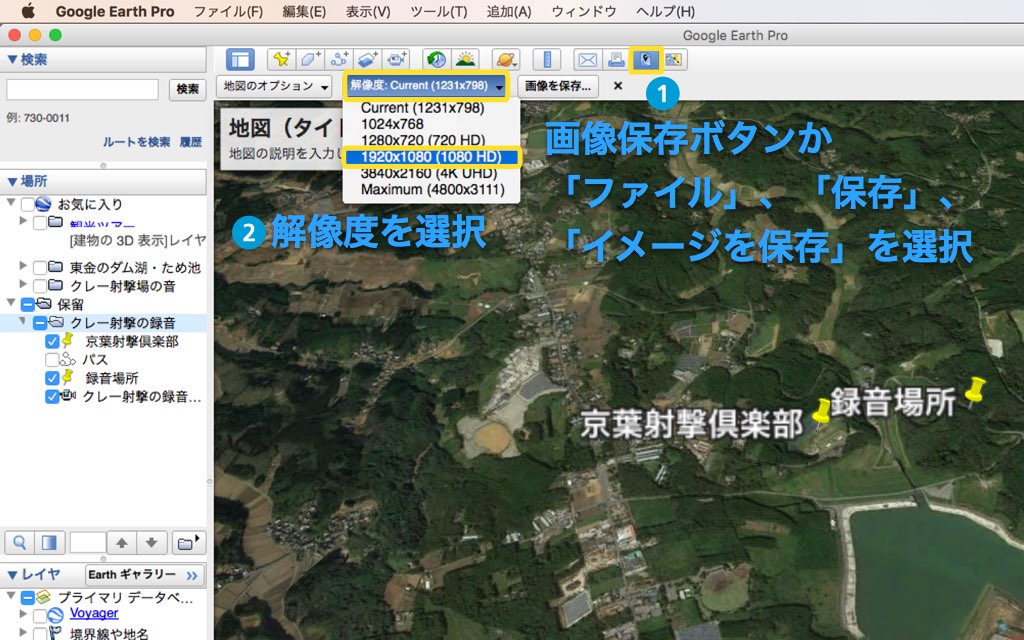Collapse the 検索 panel triangle

pos(12,59)
